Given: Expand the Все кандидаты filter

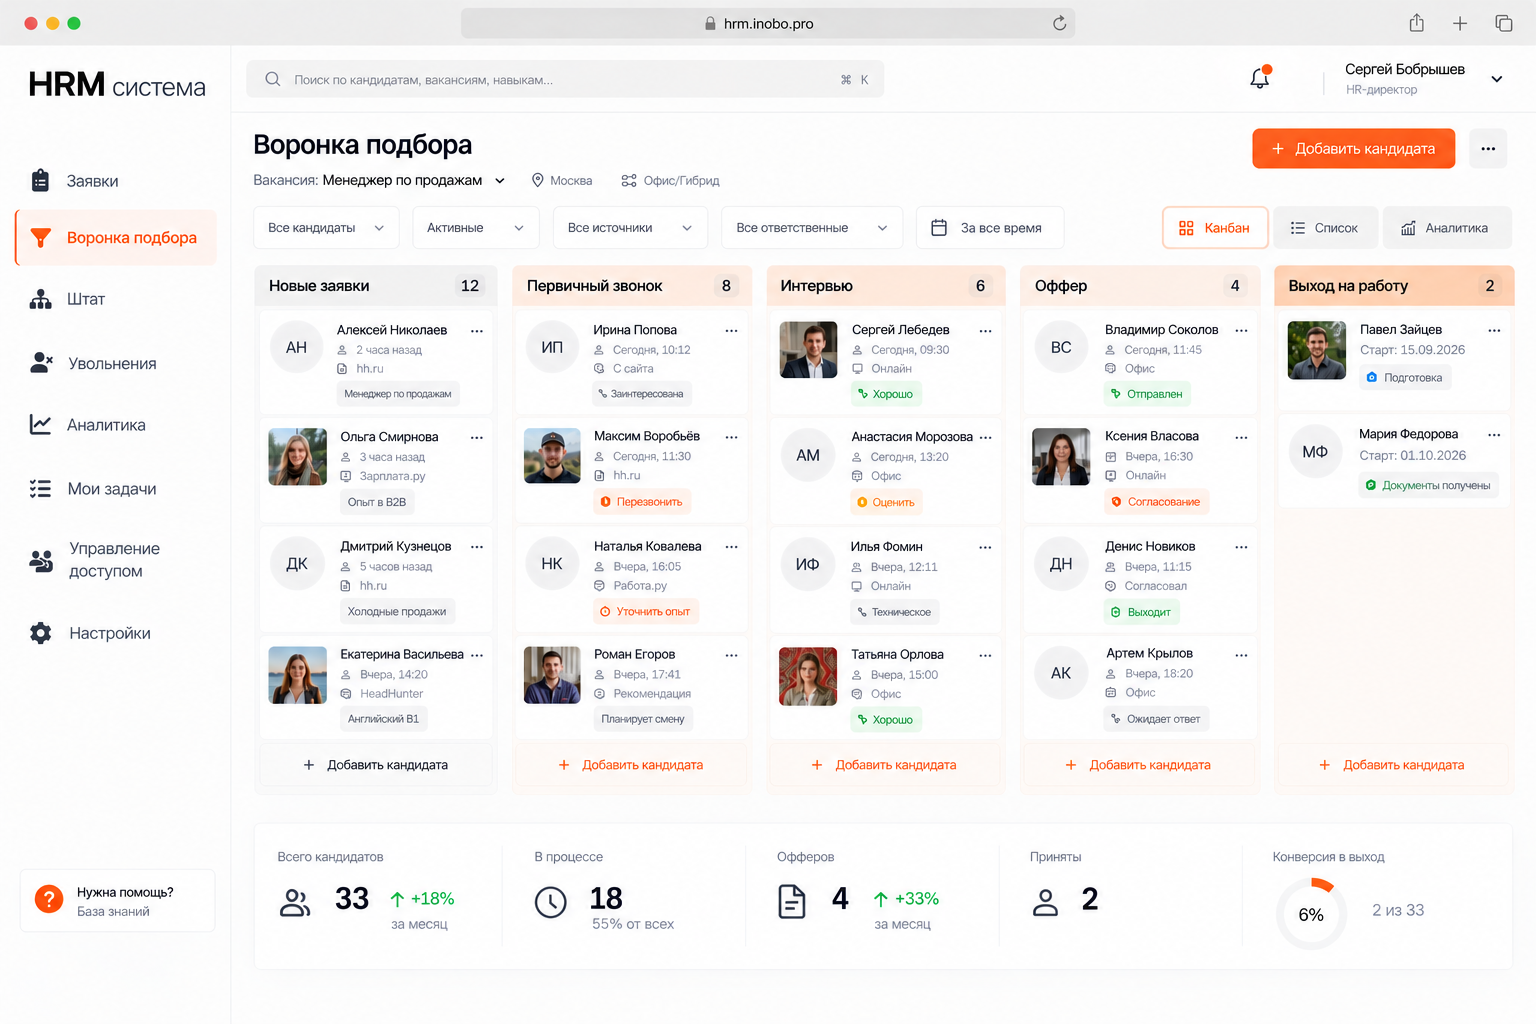Looking at the screenshot, I should click(326, 228).
